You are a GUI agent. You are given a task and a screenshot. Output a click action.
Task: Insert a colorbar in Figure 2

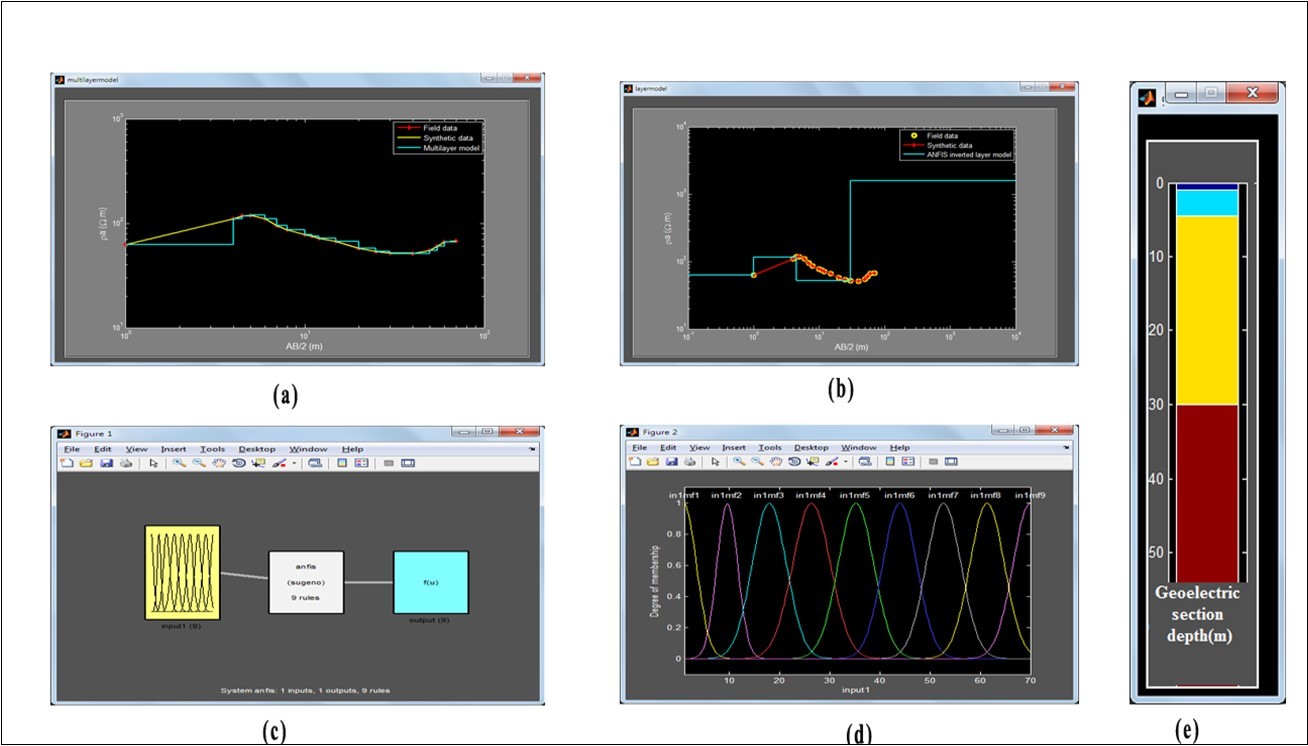point(888,462)
